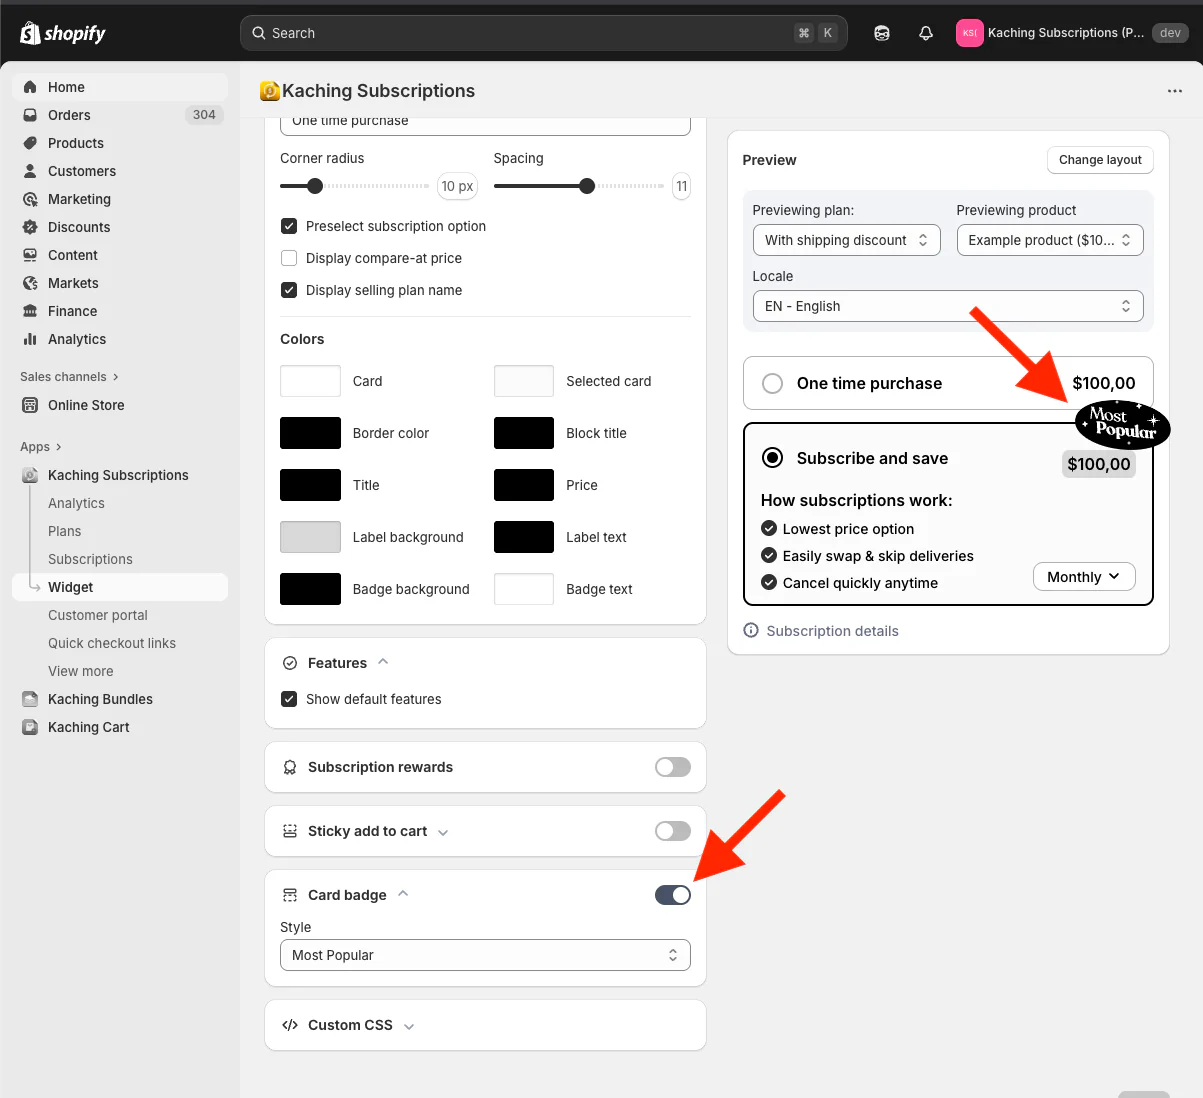This screenshot has width=1203, height=1098.
Task: Click the Finance bank icon
Action: pos(30,311)
